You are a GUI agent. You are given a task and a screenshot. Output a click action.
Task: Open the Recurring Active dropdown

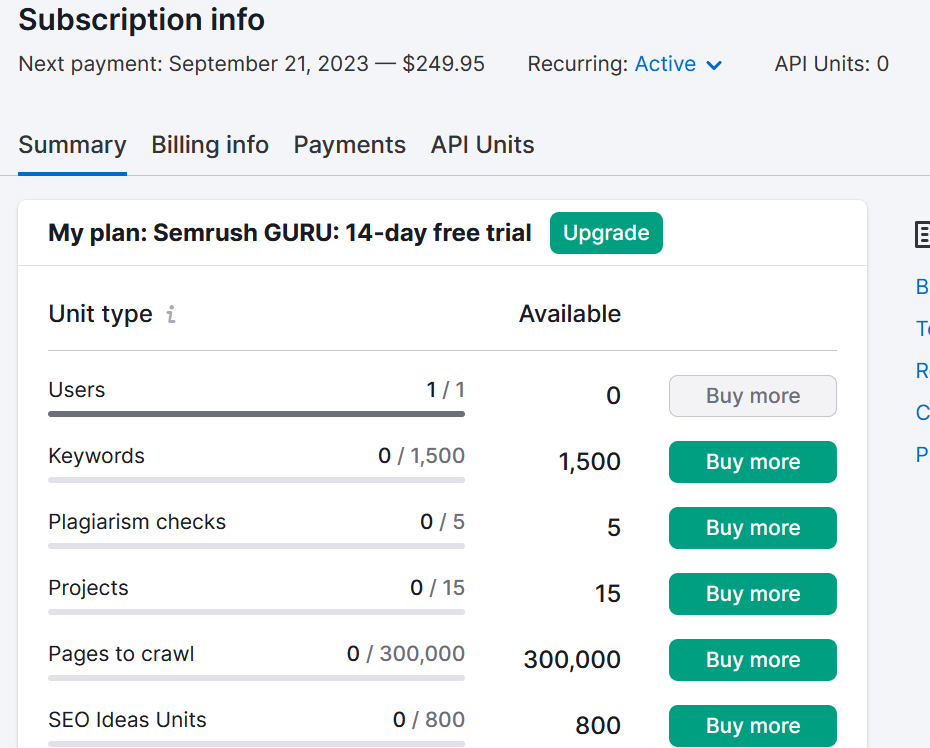tap(679, 64)
